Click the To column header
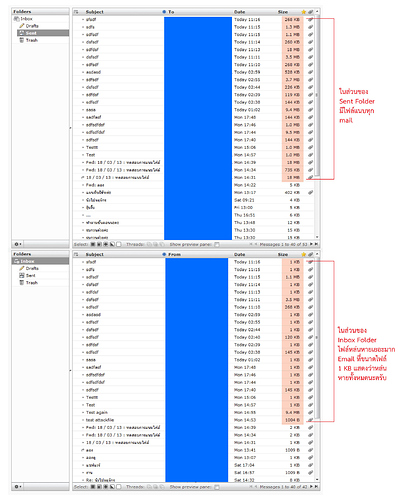398x500 pixels. click(x=171, y=12)
